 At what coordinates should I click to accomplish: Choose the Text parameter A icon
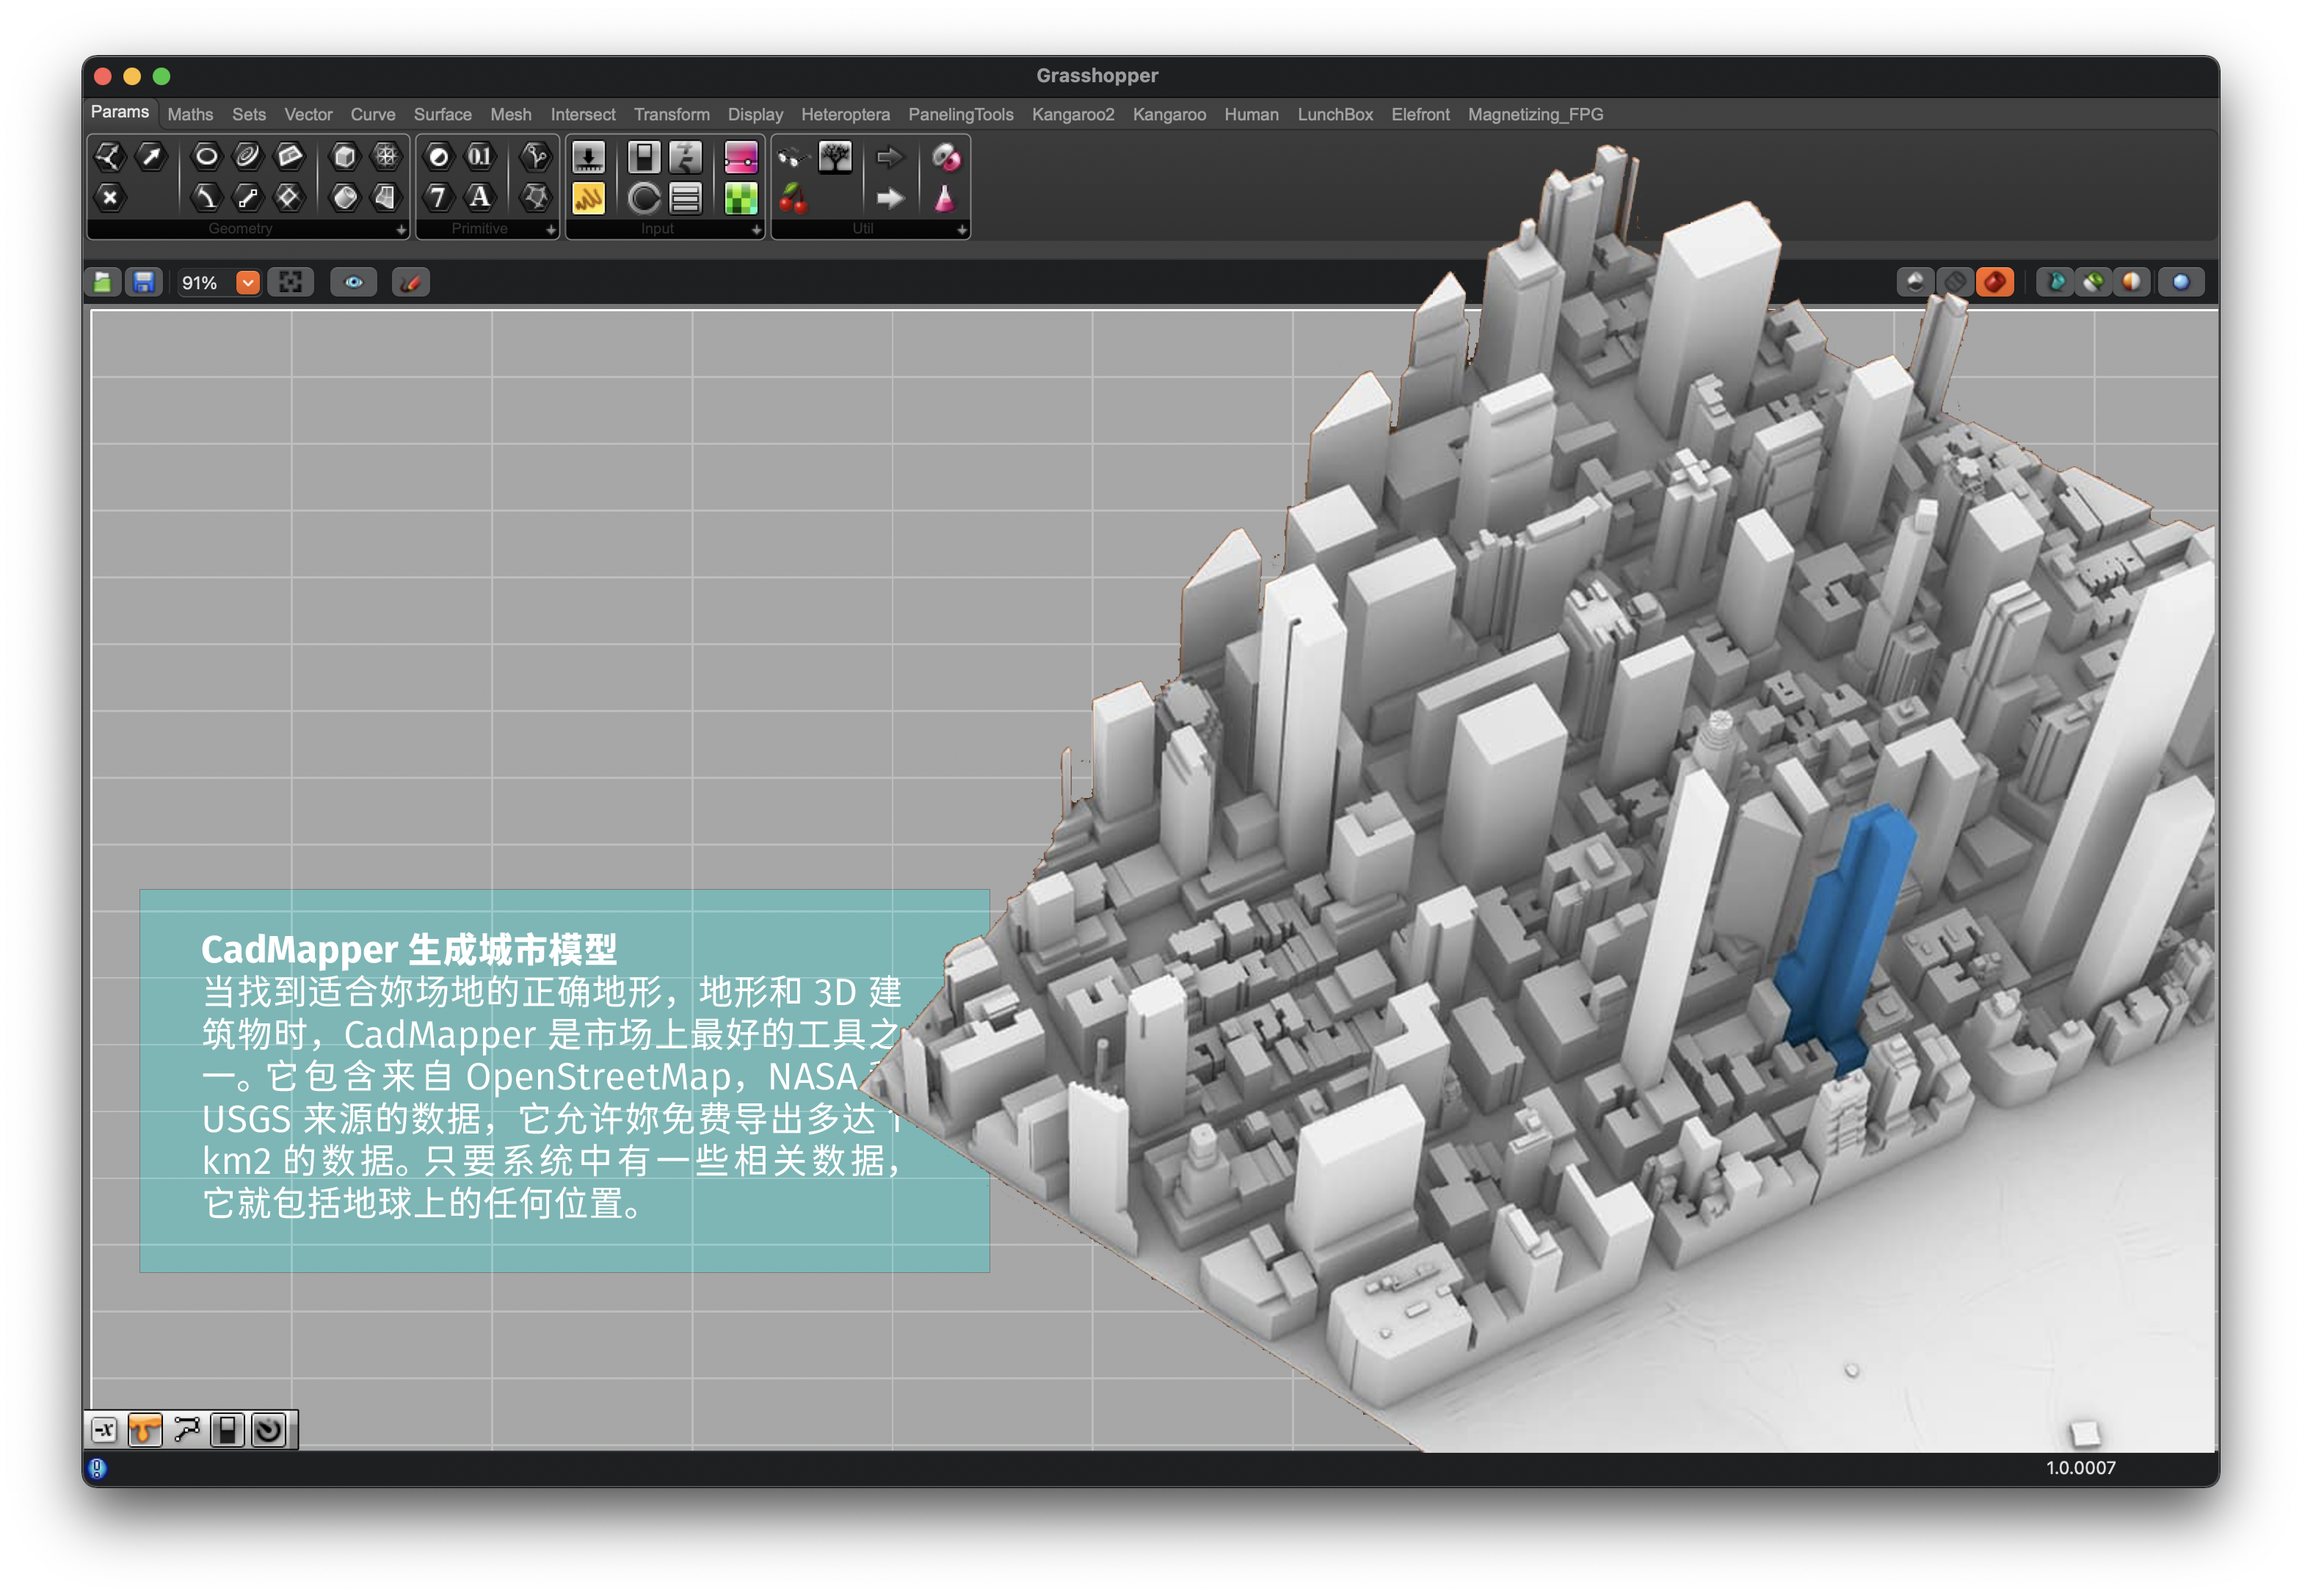[480, 198]
